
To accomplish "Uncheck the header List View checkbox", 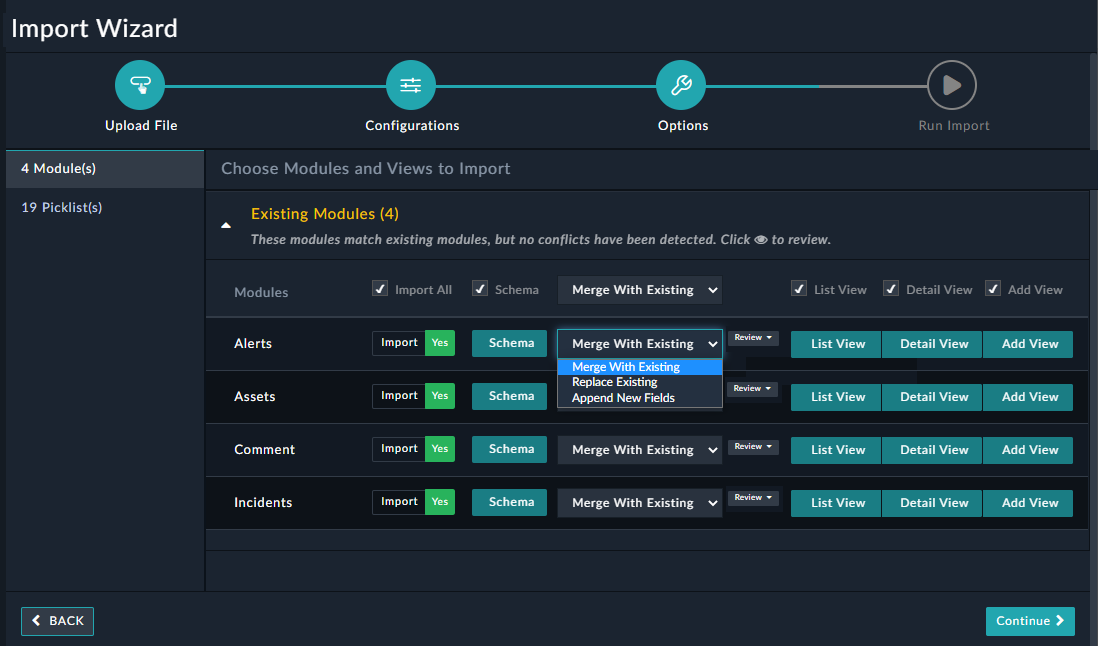I will [x=799, y=288].
